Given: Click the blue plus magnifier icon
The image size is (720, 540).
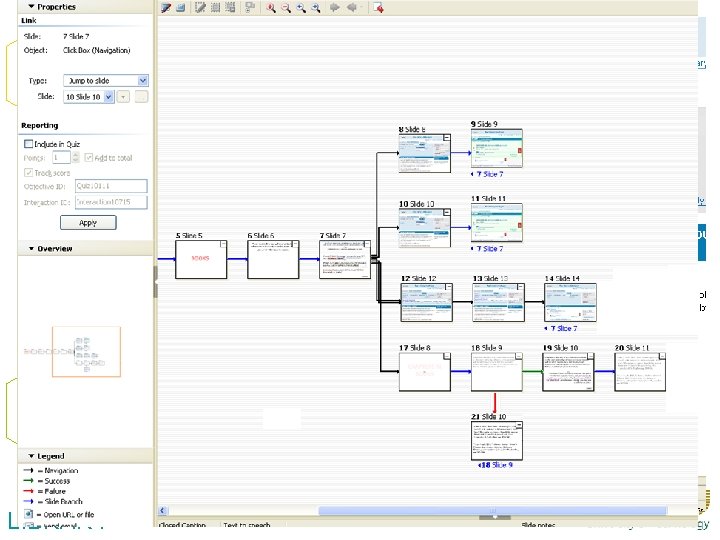Looking at the screenshot, I should [301, 7].
